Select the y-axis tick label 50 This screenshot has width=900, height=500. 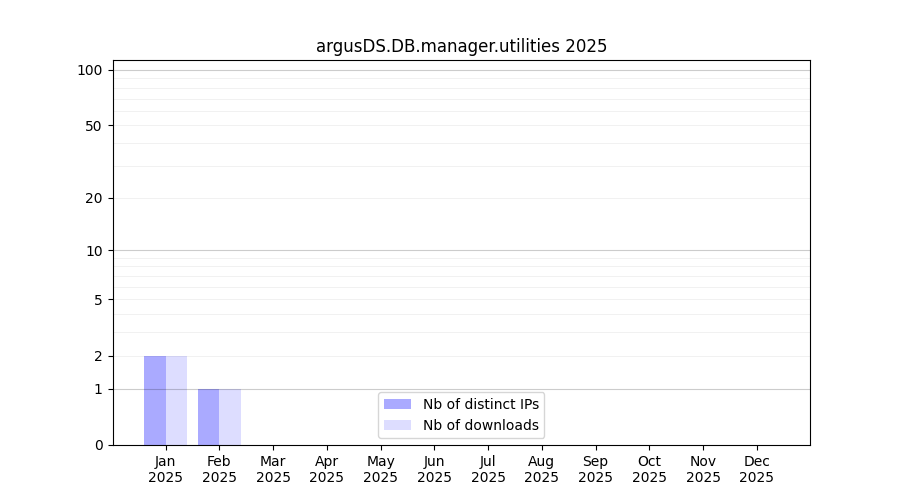click(x=94, y=126)
